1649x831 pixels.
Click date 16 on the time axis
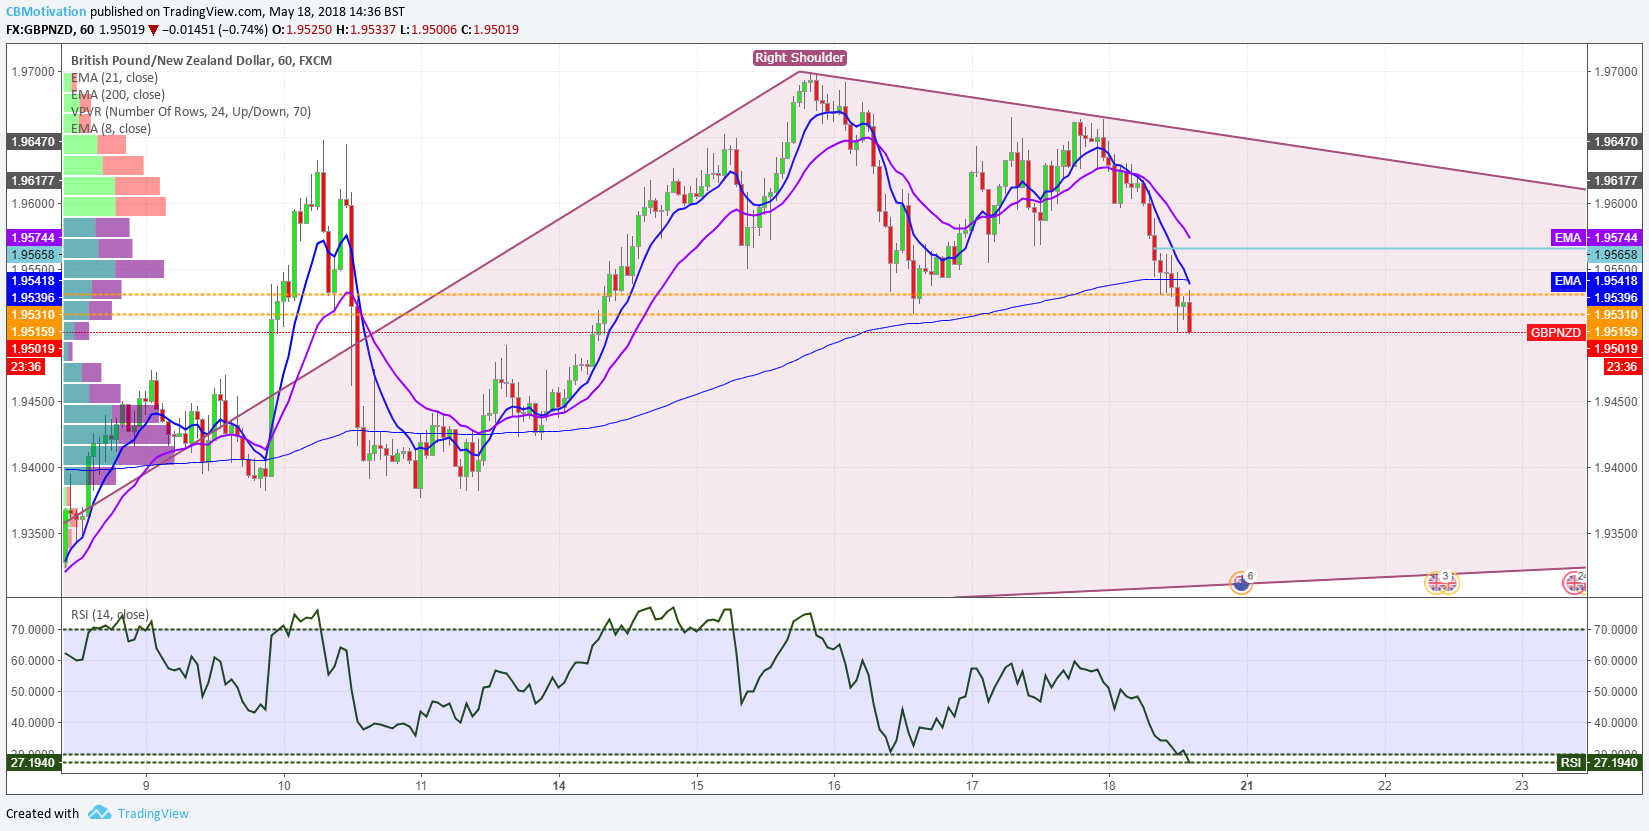834,785
